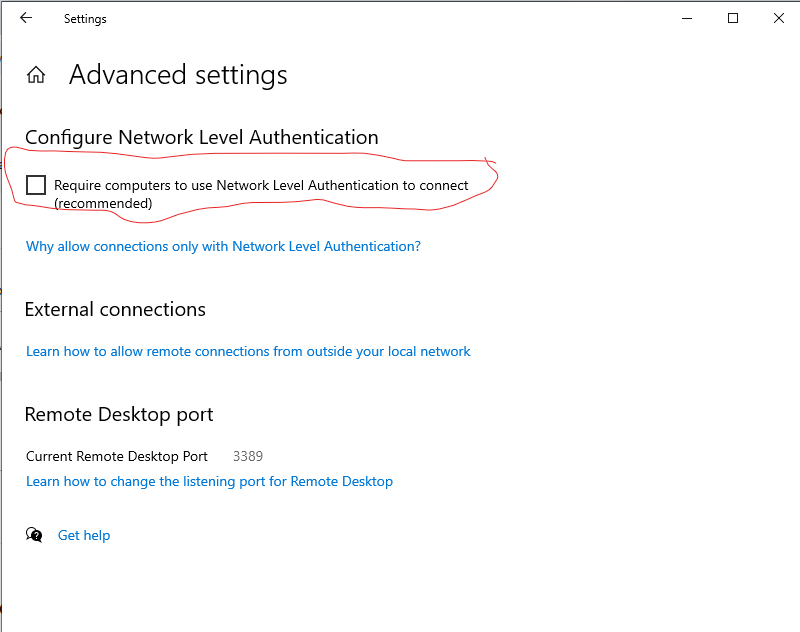Open Settings home via house icon
Viewport: 800px width, 632px height.
click(x=36, y=75)
